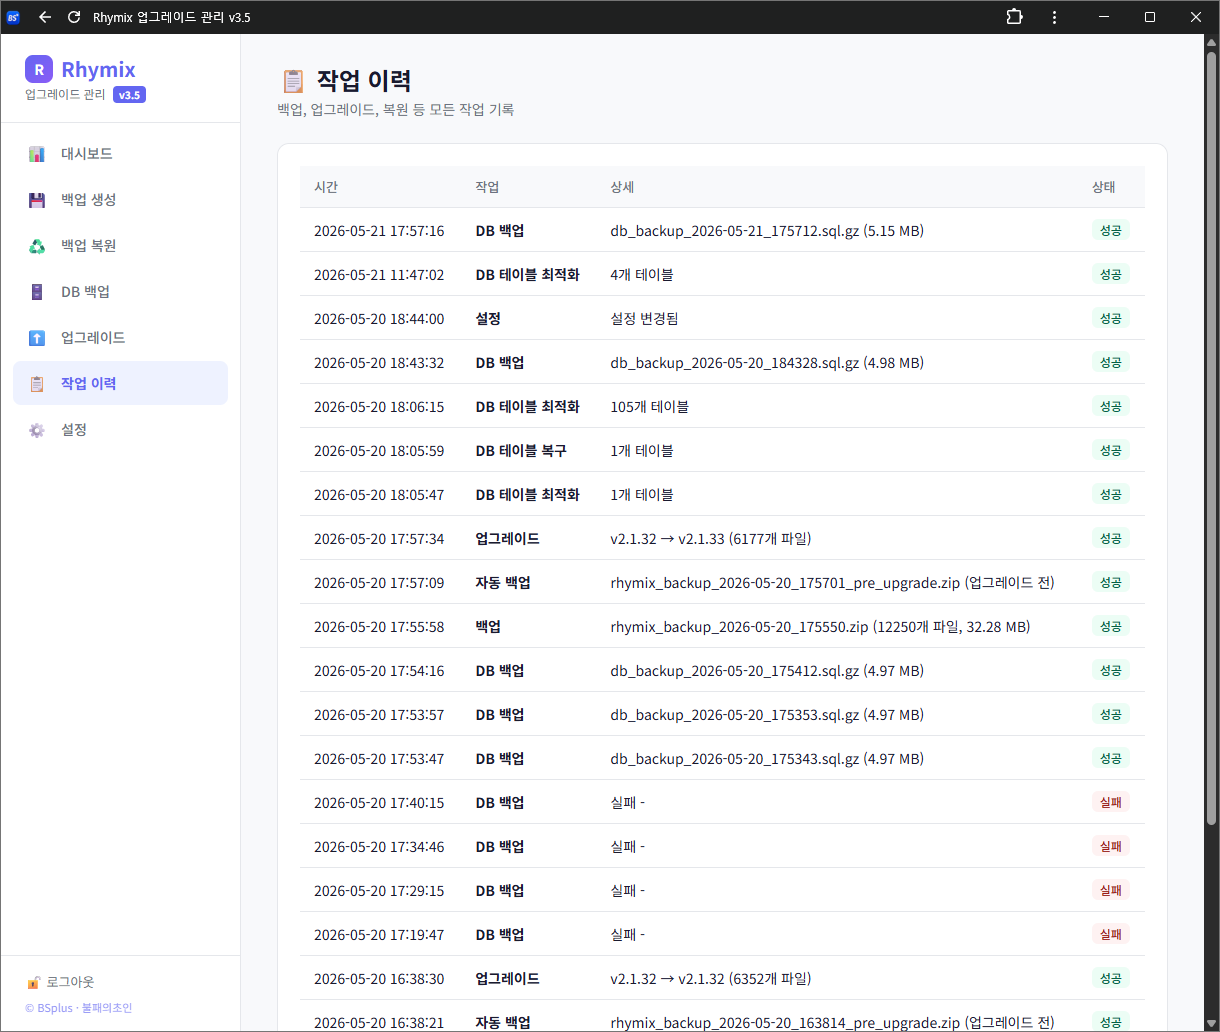
Task: Click v2.1.32 → v2.1.33 upgrade detail
Action: (710, 539)
